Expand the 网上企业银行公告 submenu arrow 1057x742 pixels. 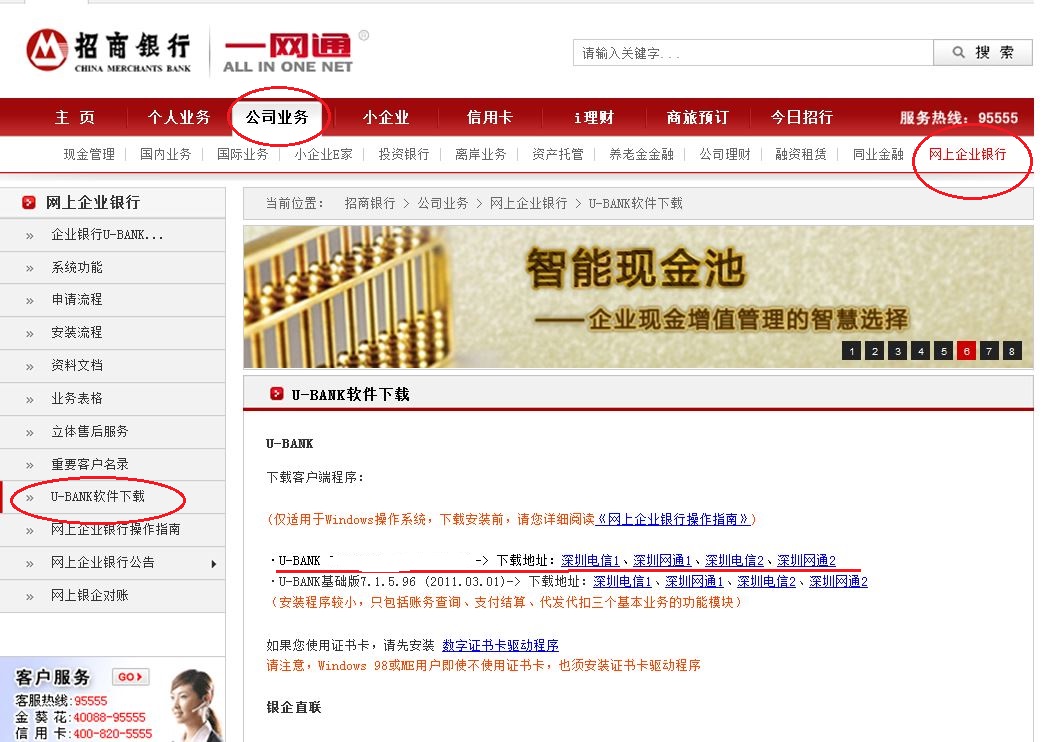tap(214, 564)
